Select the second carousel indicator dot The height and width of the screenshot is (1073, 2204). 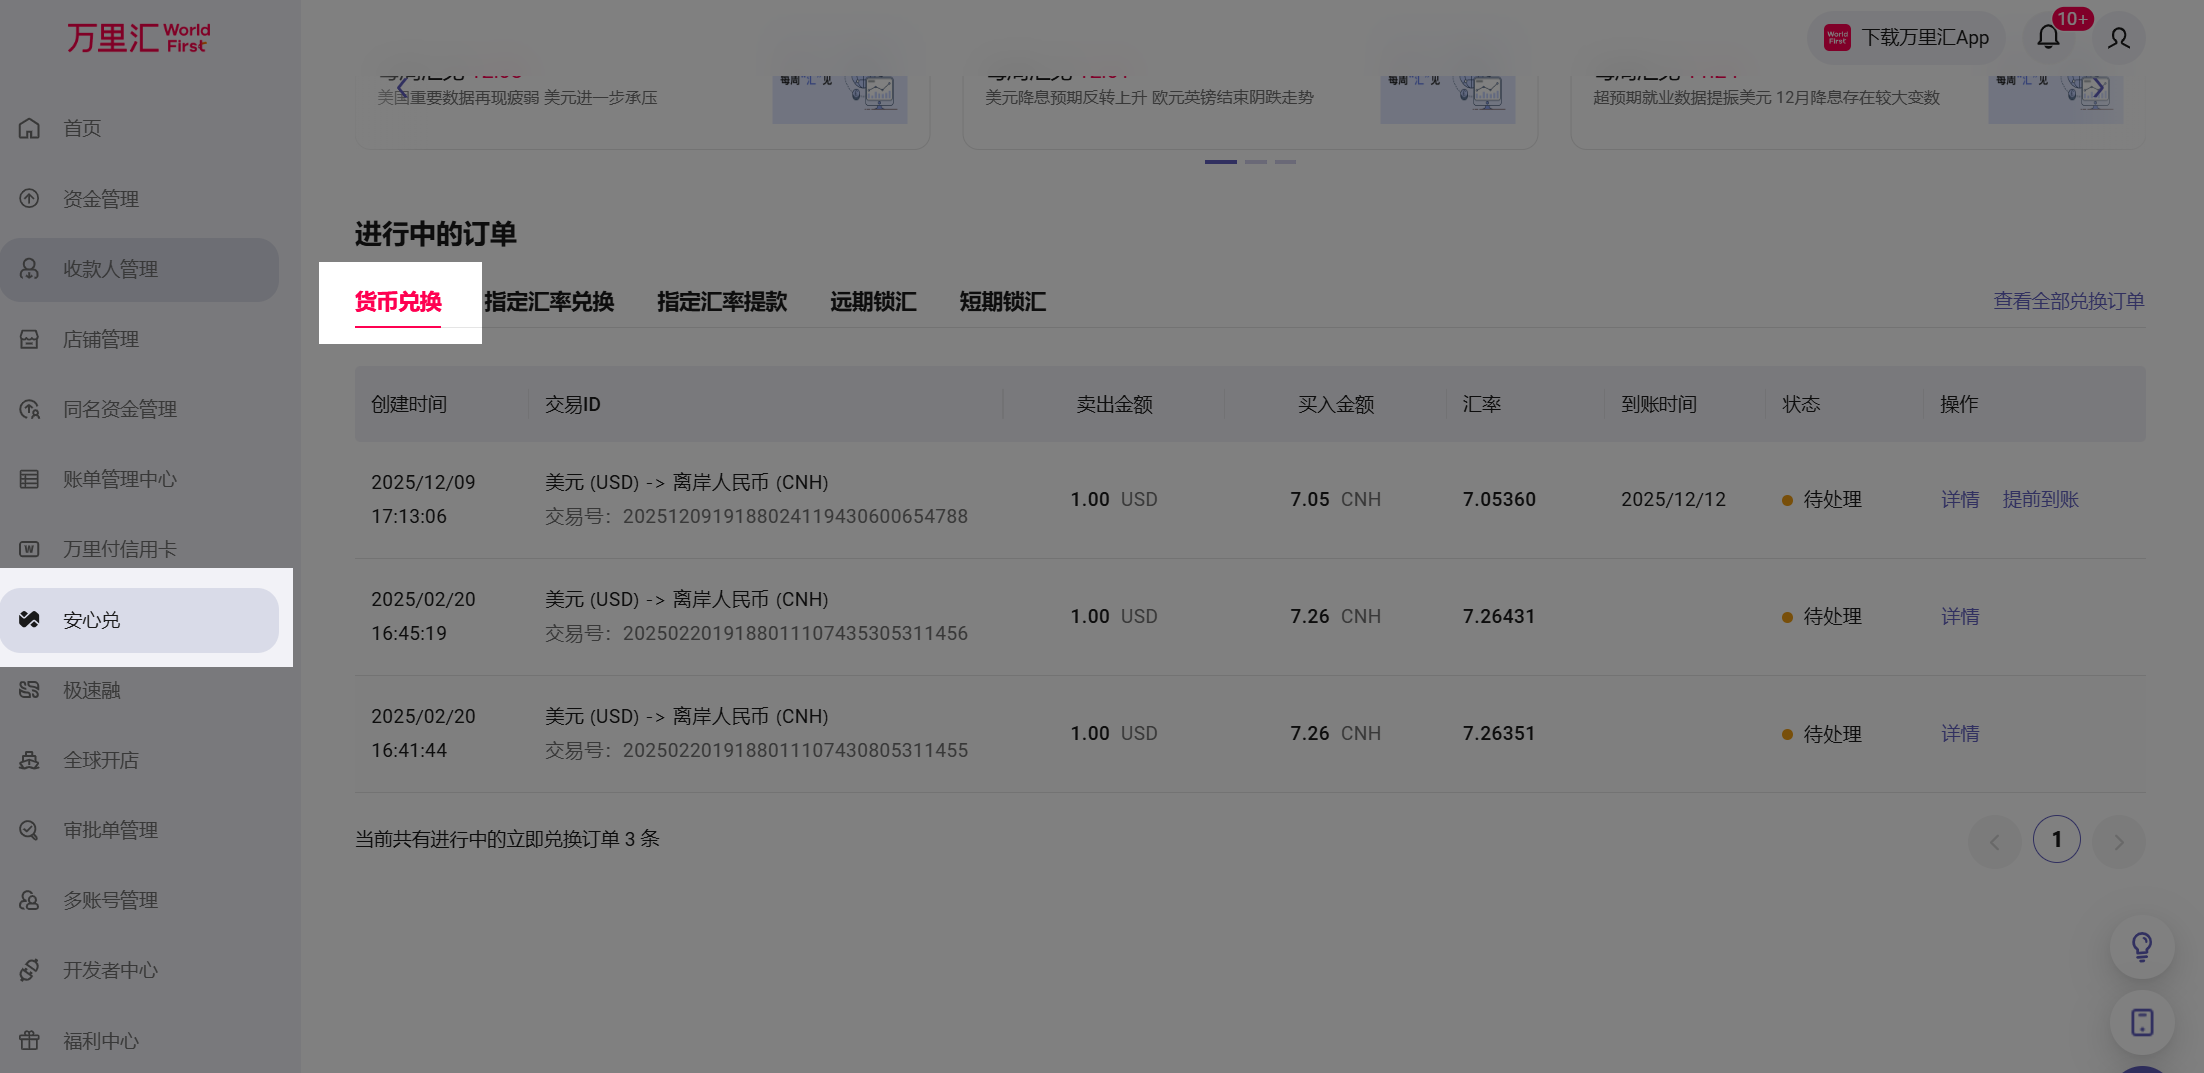point(1256,161)
